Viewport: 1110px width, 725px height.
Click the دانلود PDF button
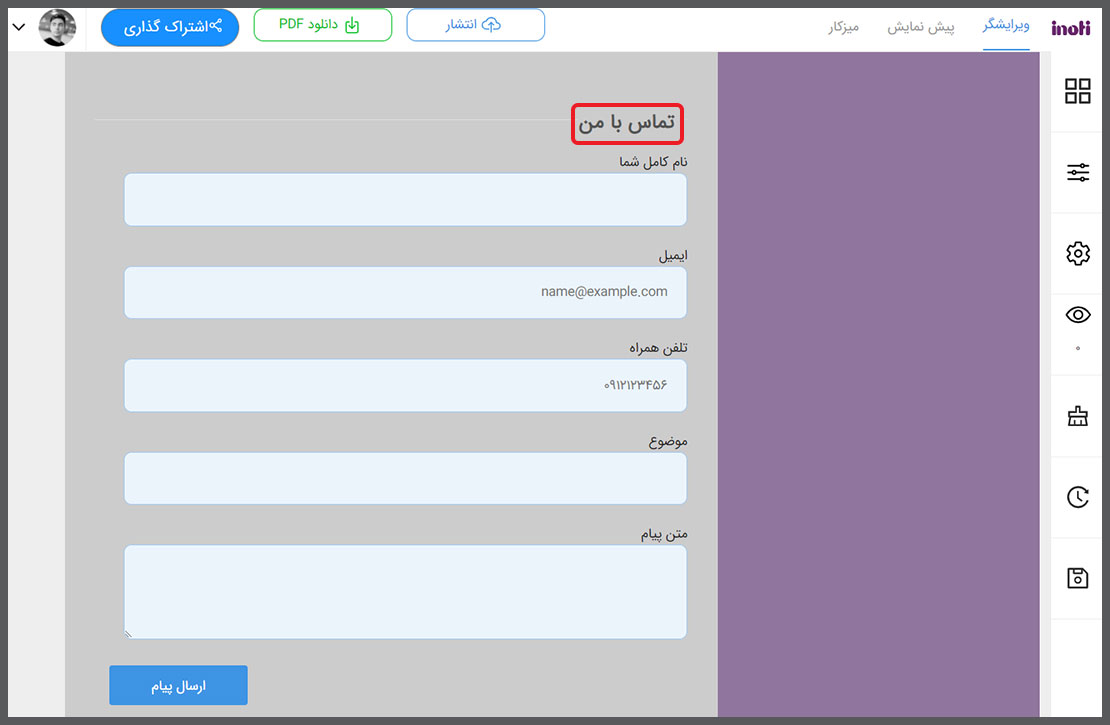click(x=322, y=25)
